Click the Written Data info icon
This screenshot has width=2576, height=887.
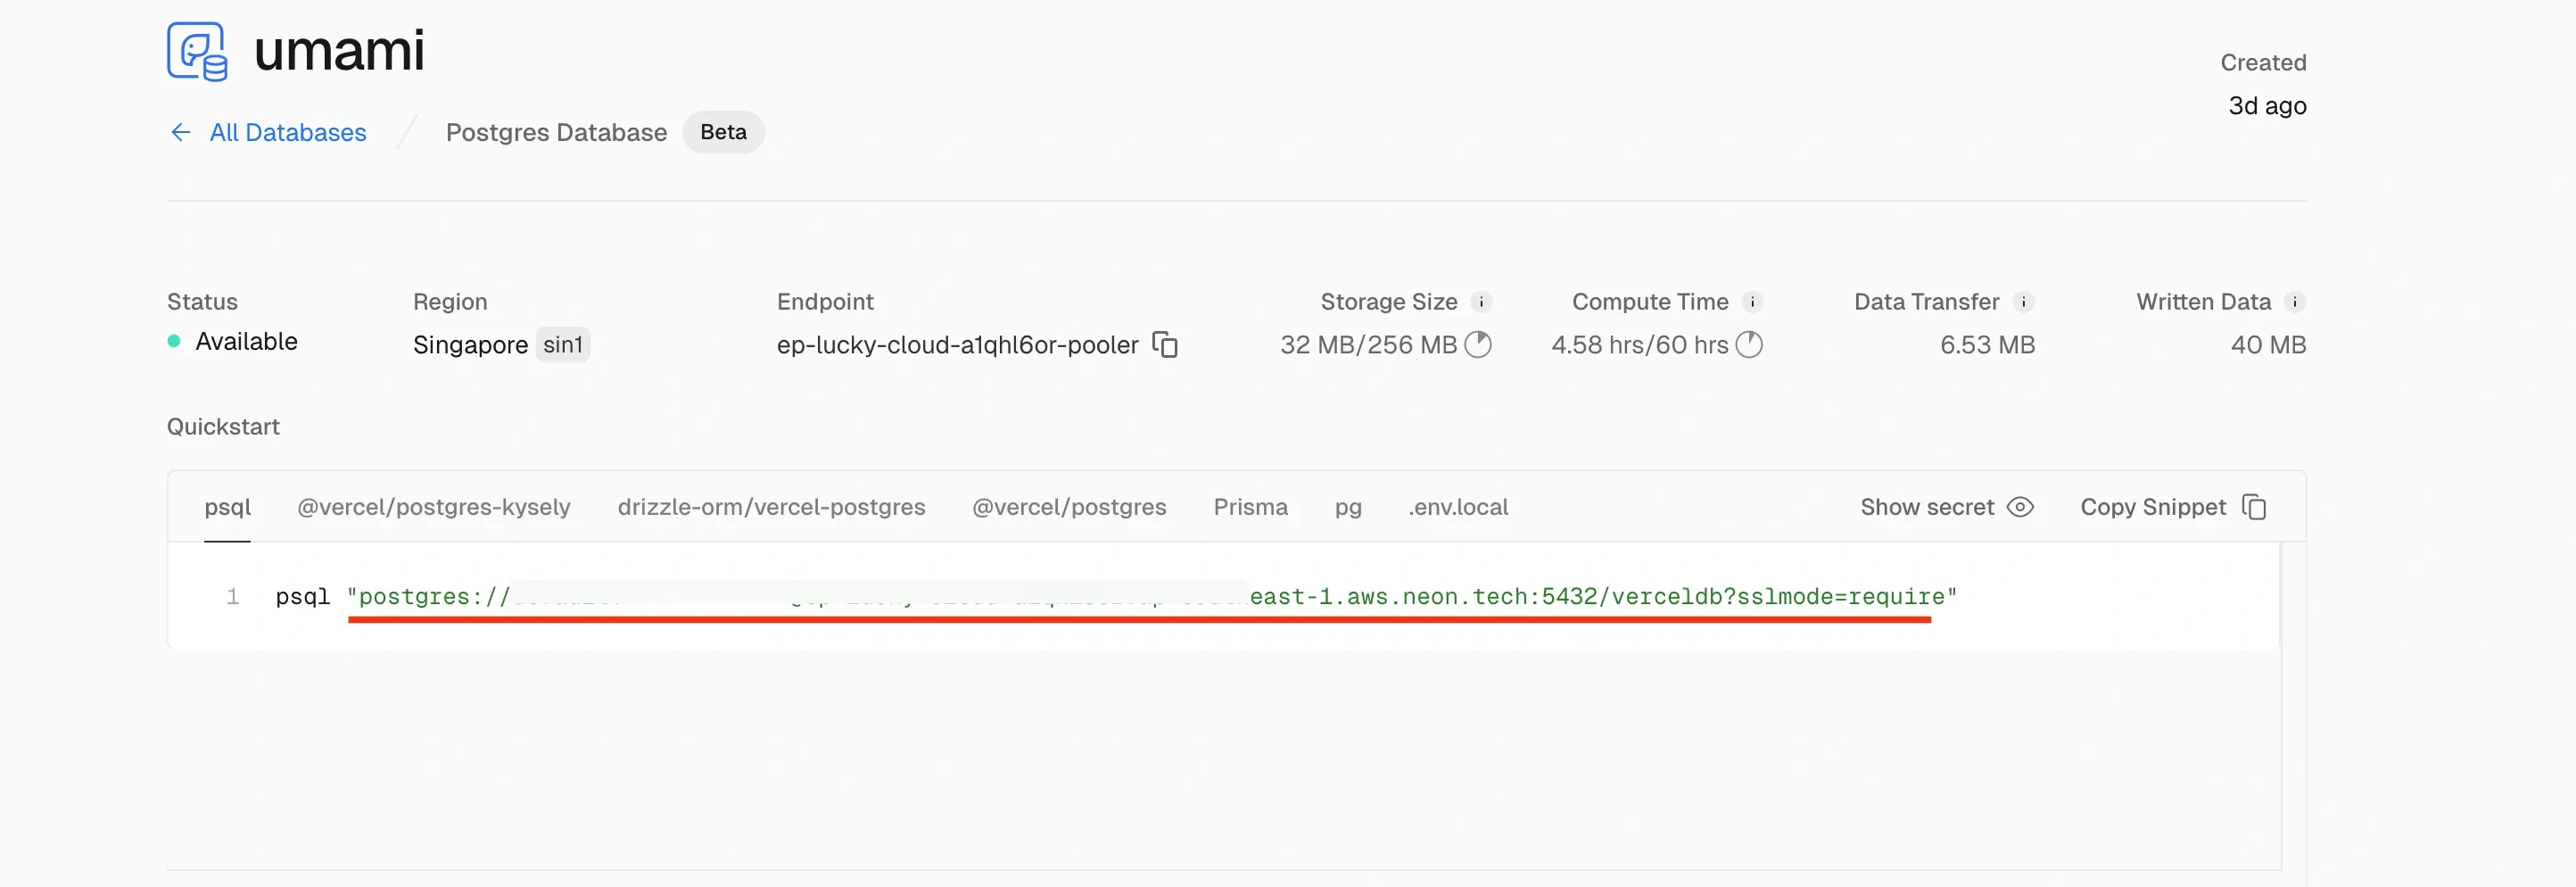[x=2295, y=302]
